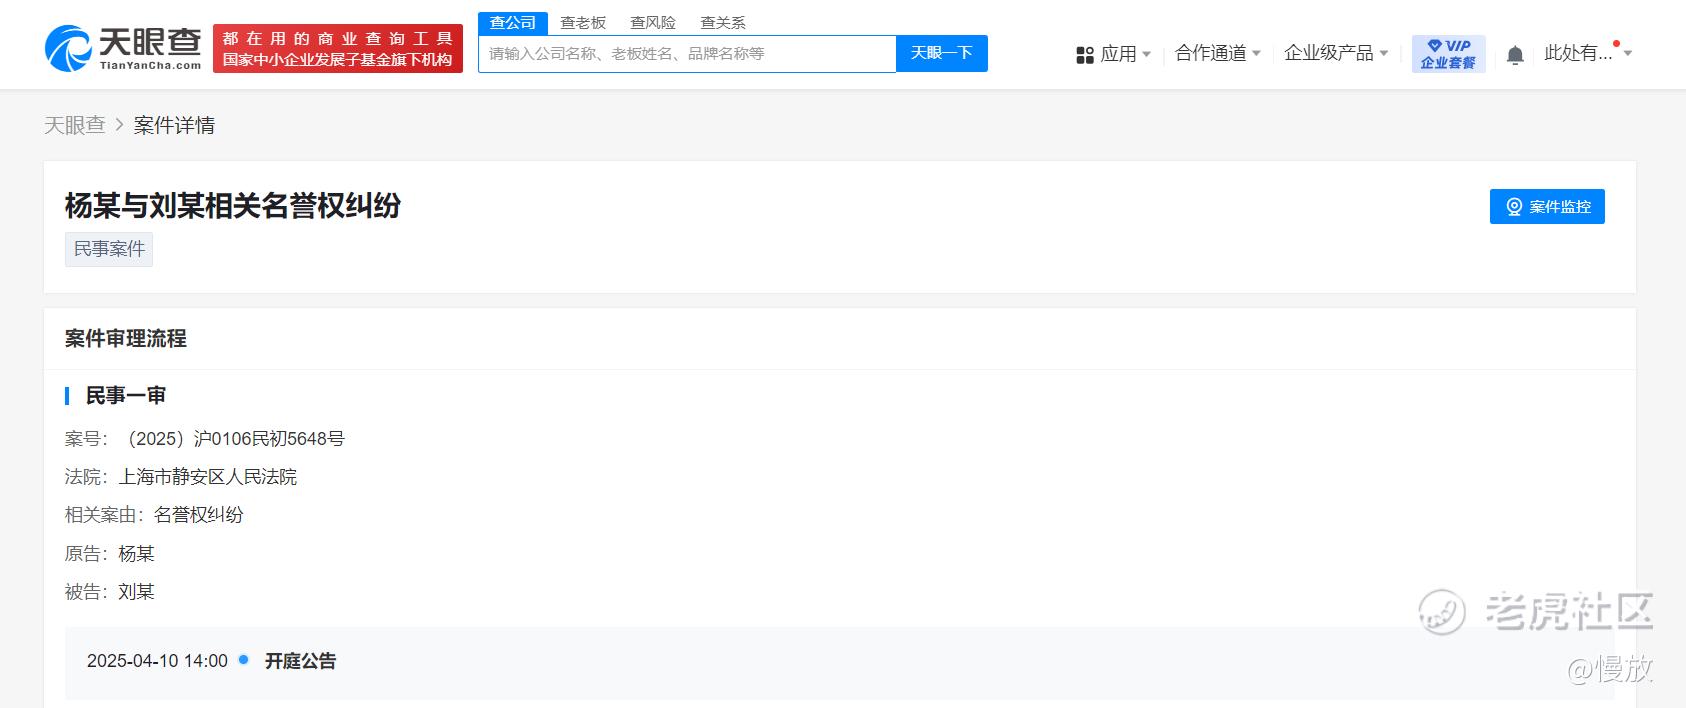Expand the 合作通道 dropdown
1686x708 pixels.
(x=1218, y=53)
